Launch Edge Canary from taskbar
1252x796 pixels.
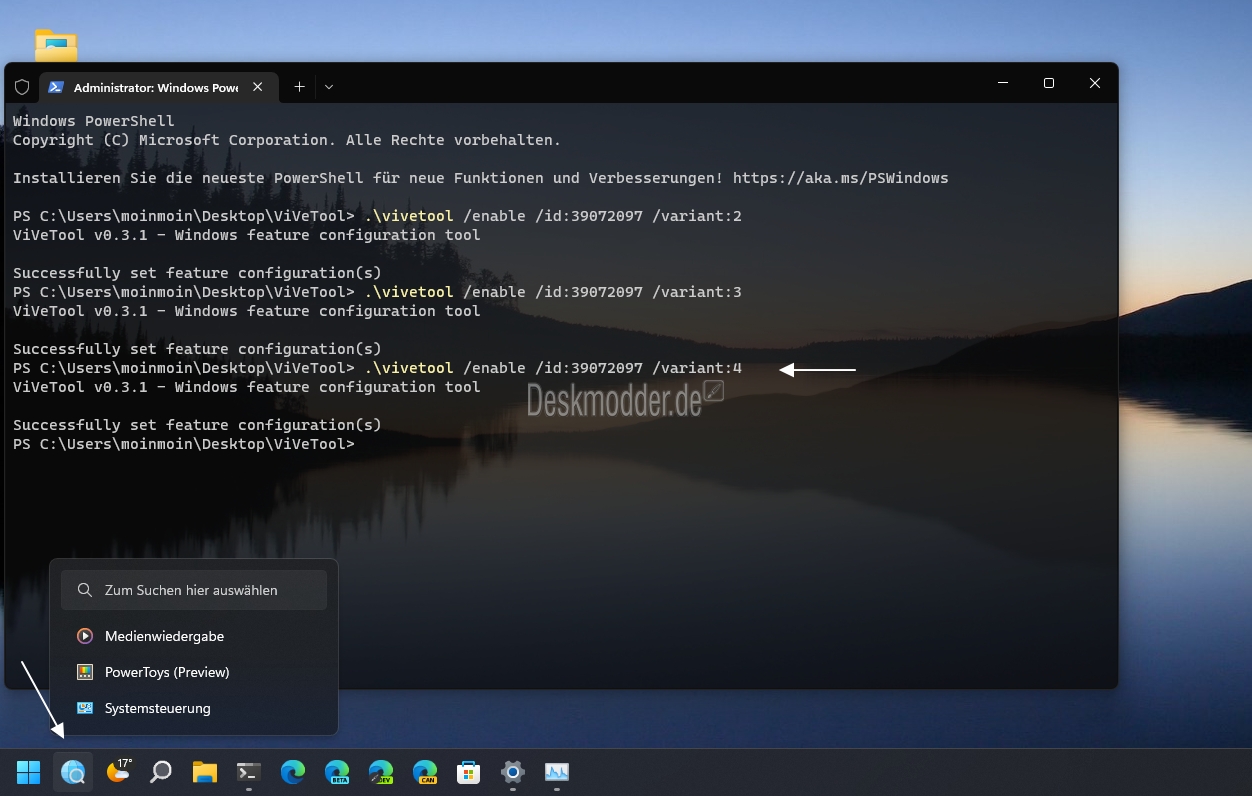[425, 772]
